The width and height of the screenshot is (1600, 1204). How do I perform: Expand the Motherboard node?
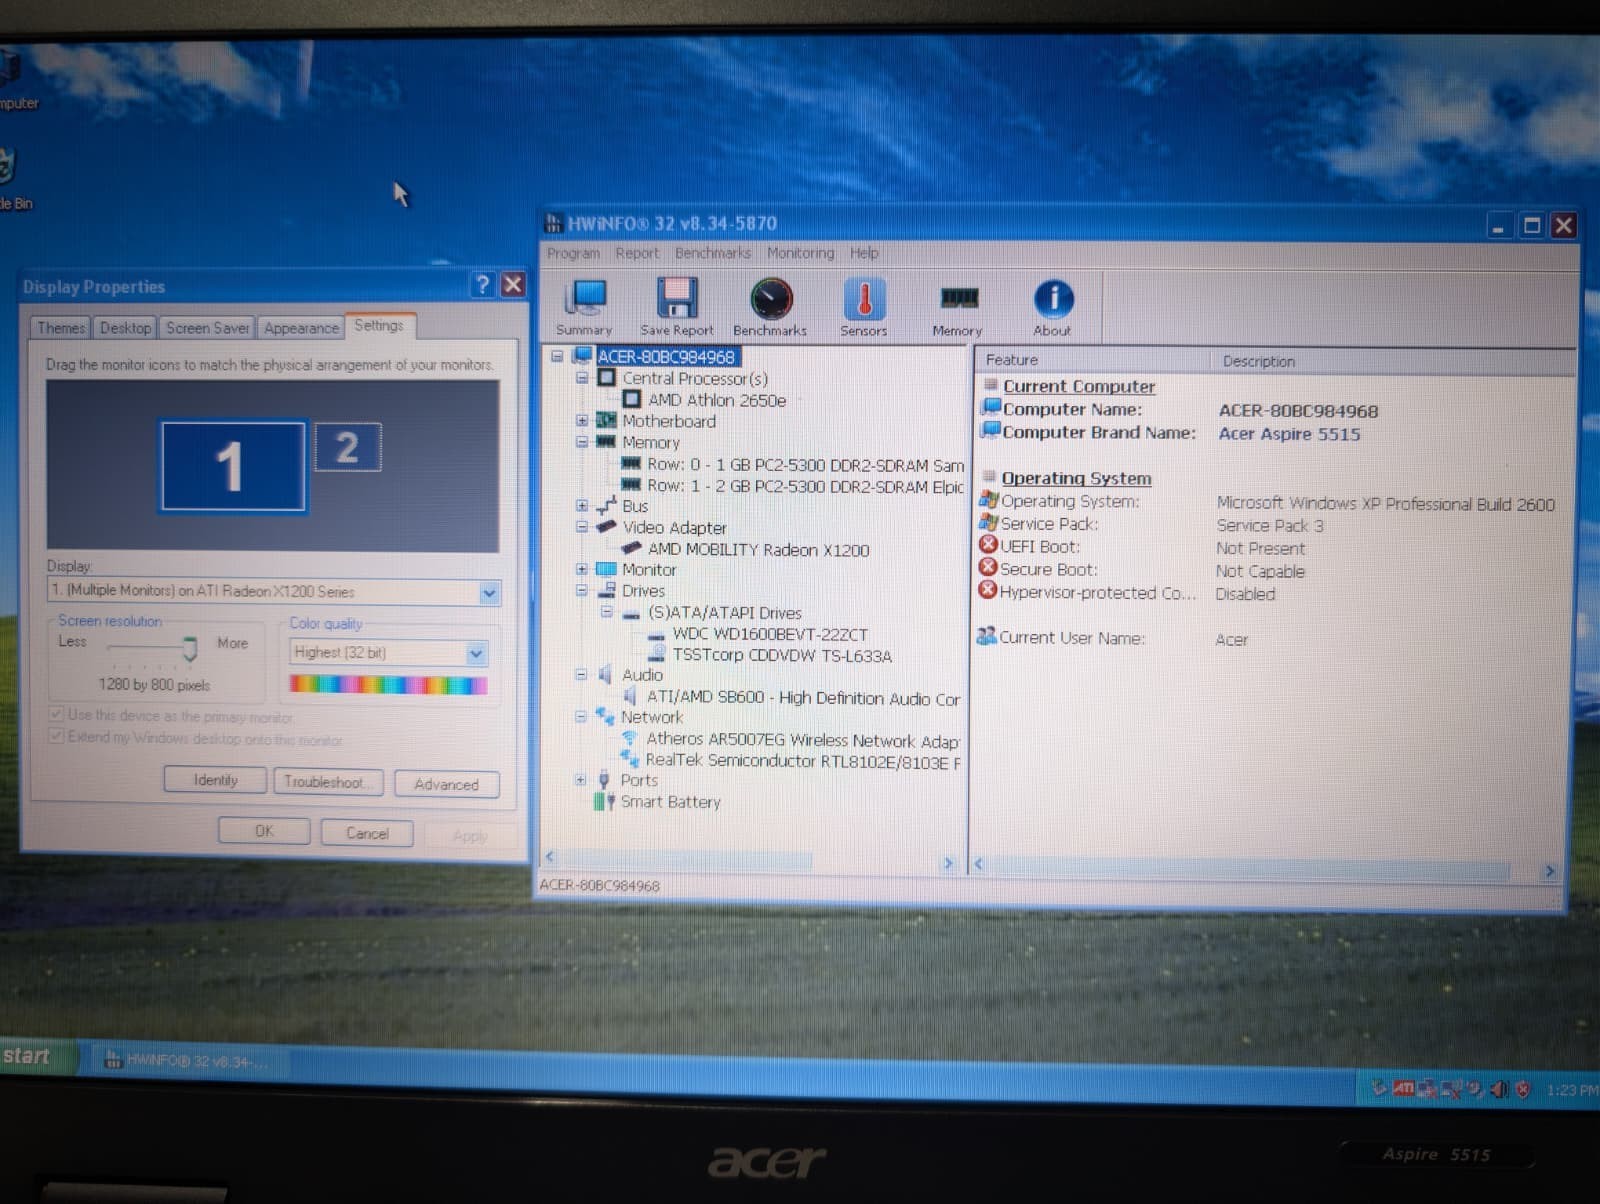tap(582, 420)
